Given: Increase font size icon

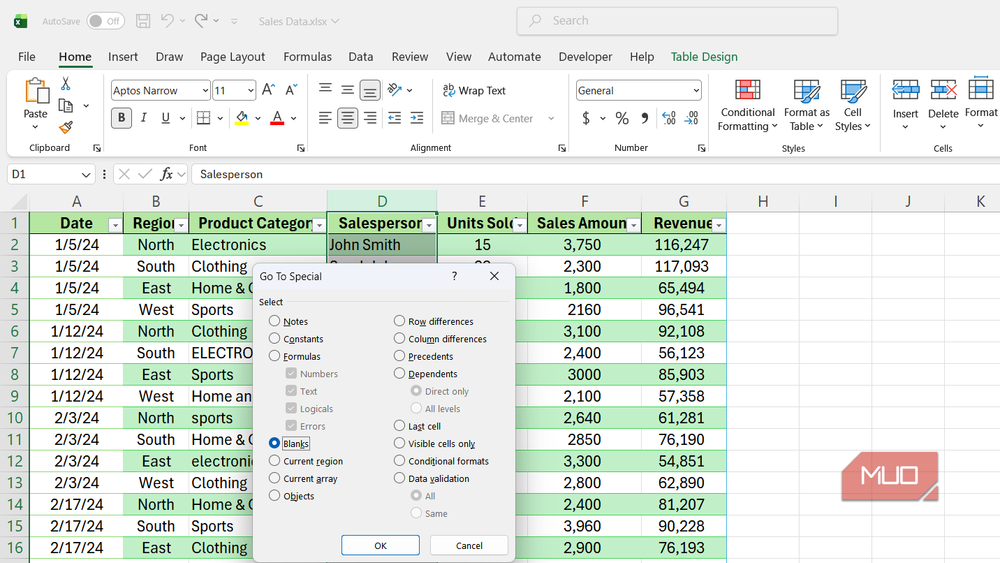Looking at the screenshot, I should (x=268, y=90).
